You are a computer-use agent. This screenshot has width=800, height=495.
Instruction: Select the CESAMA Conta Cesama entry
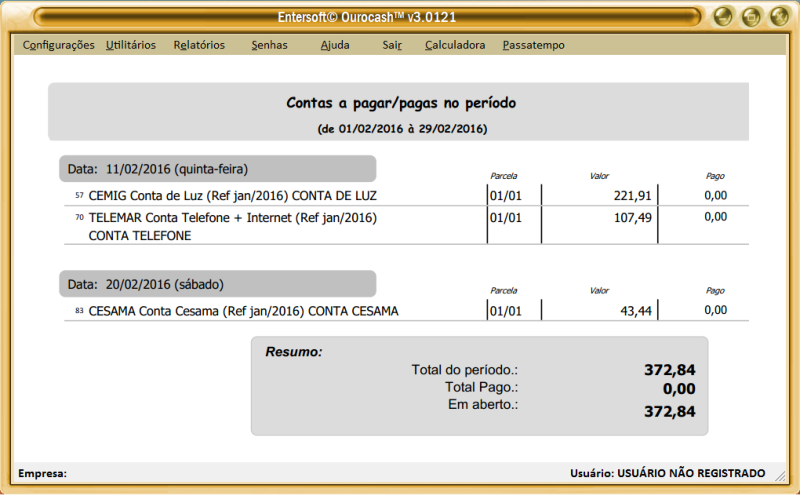243,311
